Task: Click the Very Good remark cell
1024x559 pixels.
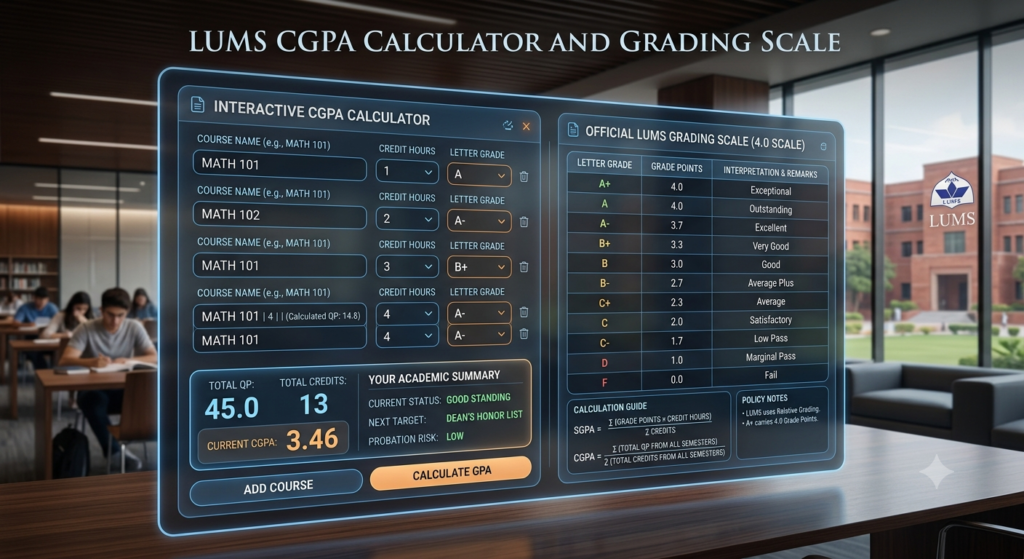Action: [771, 246]
